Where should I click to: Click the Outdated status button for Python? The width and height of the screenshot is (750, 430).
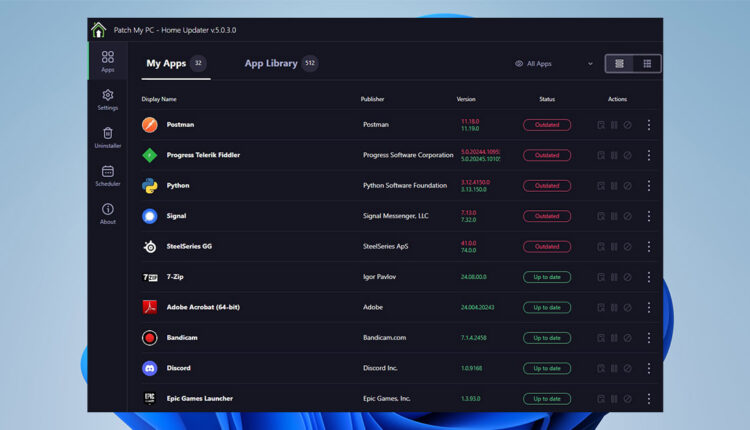[547, 186]
